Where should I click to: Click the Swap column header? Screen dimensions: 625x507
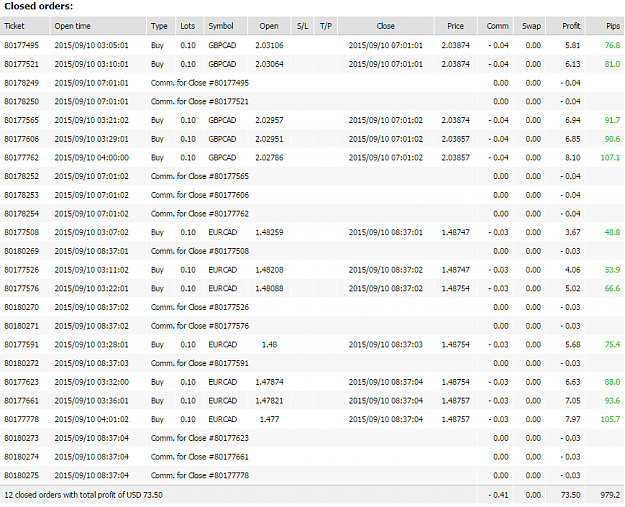click(x=530, y=26)
